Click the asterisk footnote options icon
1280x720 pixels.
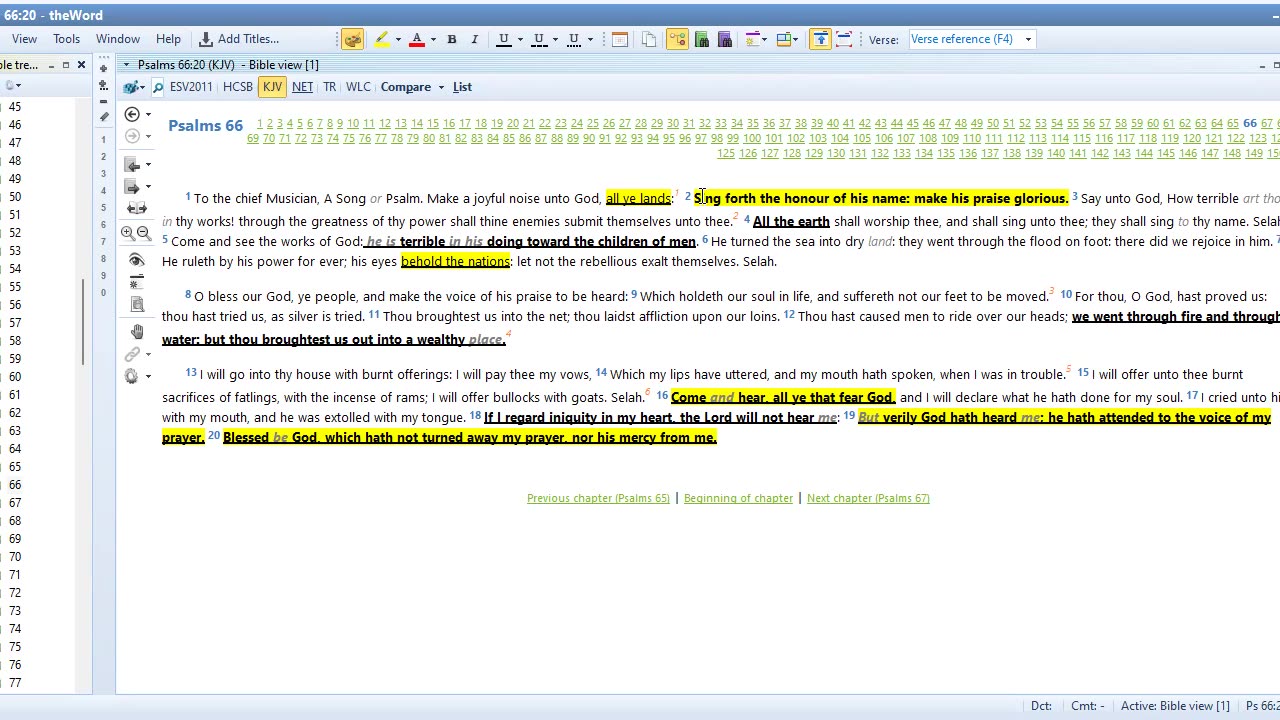pyautogui.click(x=136, y=283)
